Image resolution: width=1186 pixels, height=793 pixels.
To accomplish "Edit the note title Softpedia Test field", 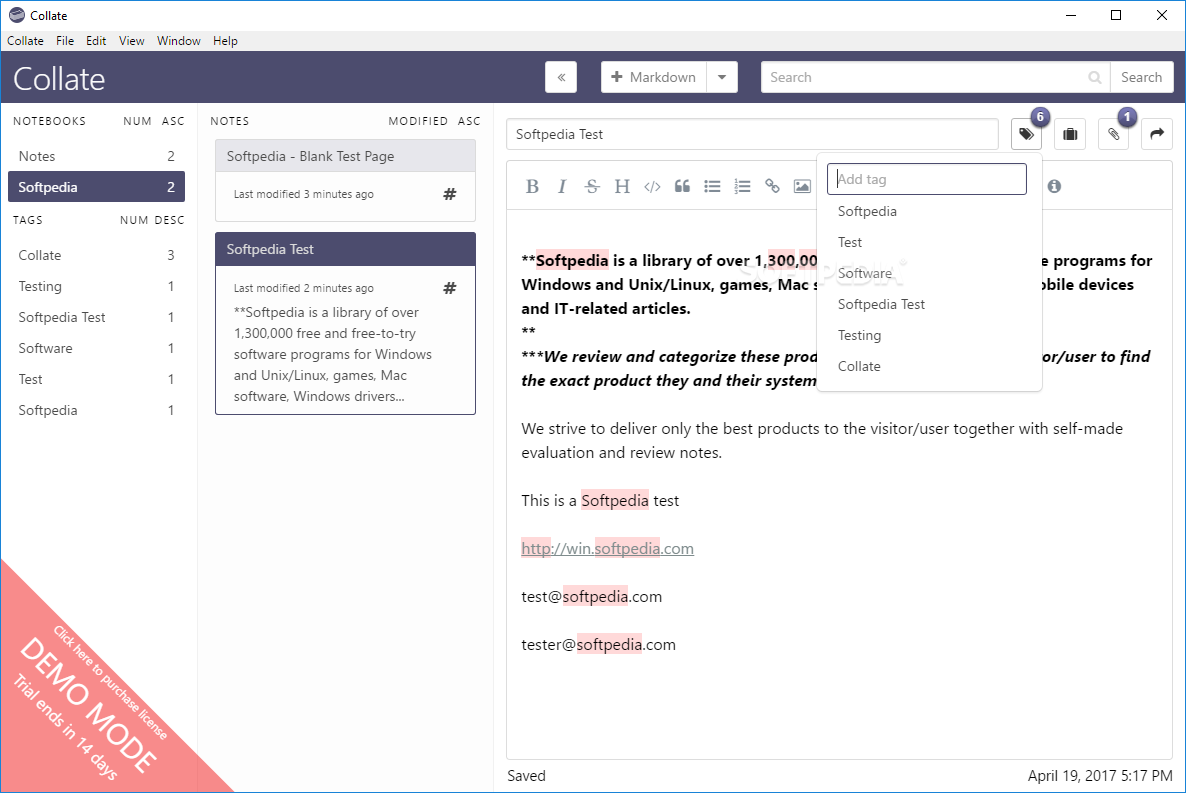I will (x=752, y=134).
